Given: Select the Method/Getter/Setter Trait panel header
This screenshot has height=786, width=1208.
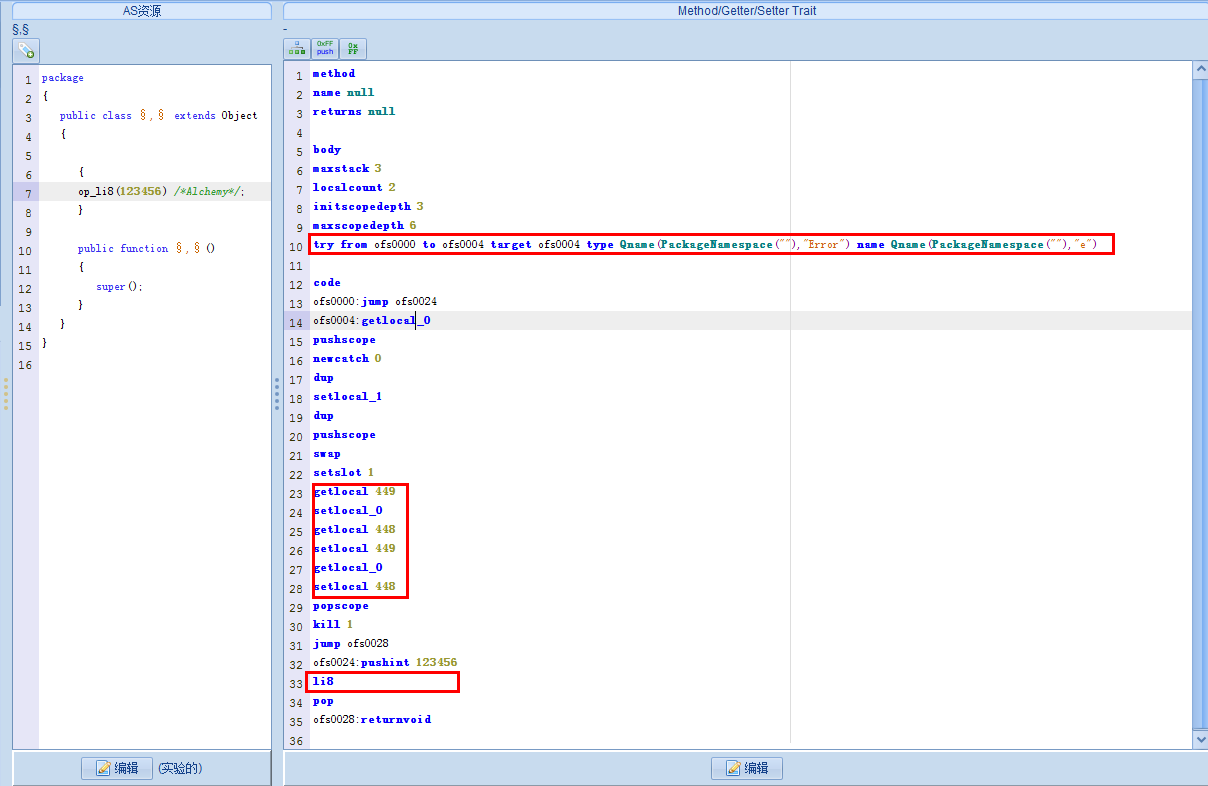Looking at the screenshot, I should [x=744, y=11].
